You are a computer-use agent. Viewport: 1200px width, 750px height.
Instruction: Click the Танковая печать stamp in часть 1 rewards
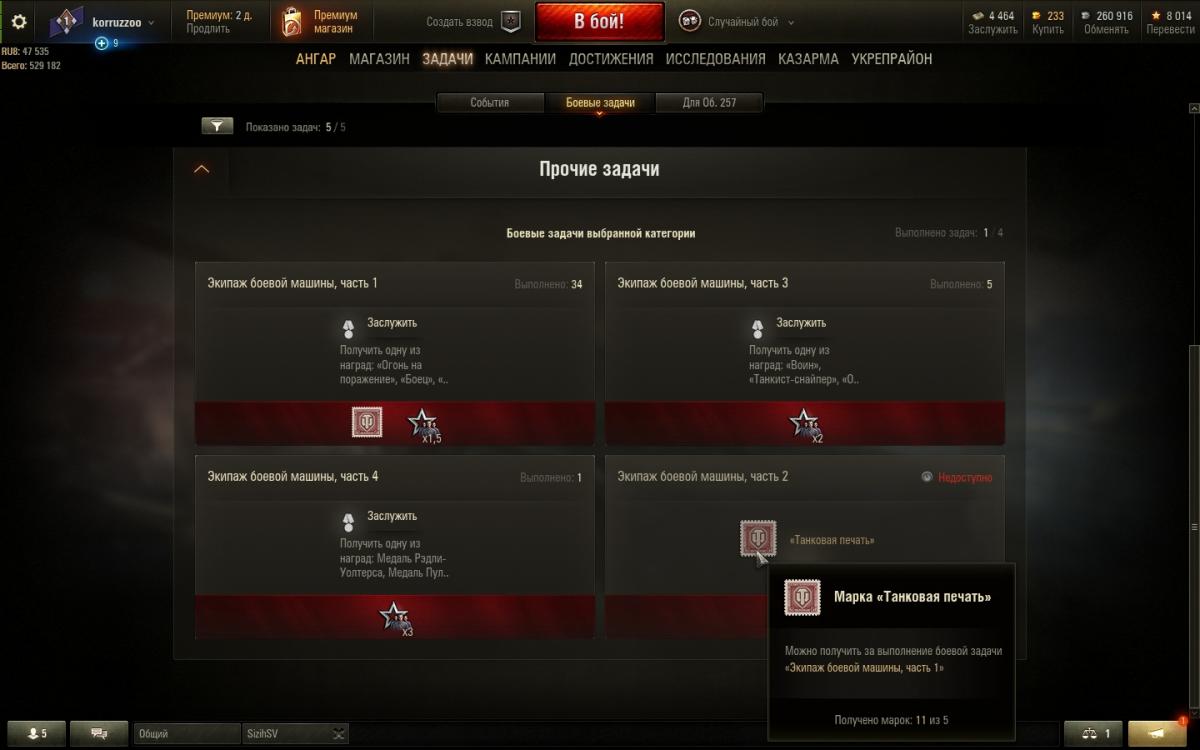tap(367, 422)
